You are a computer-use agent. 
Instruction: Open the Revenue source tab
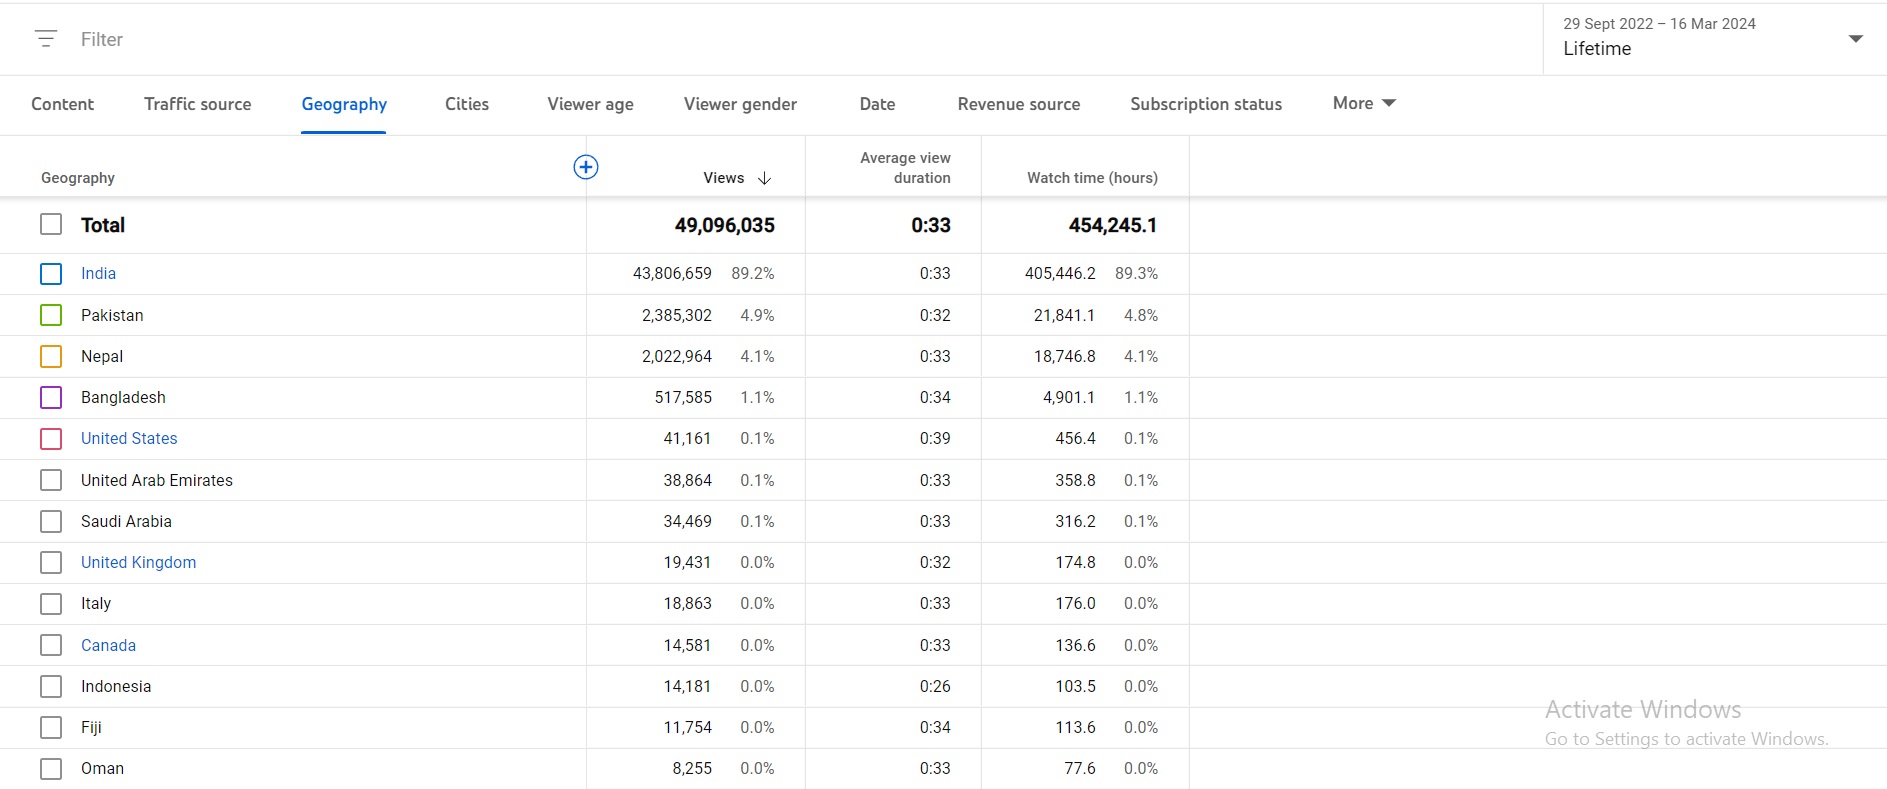(1019, 104)
